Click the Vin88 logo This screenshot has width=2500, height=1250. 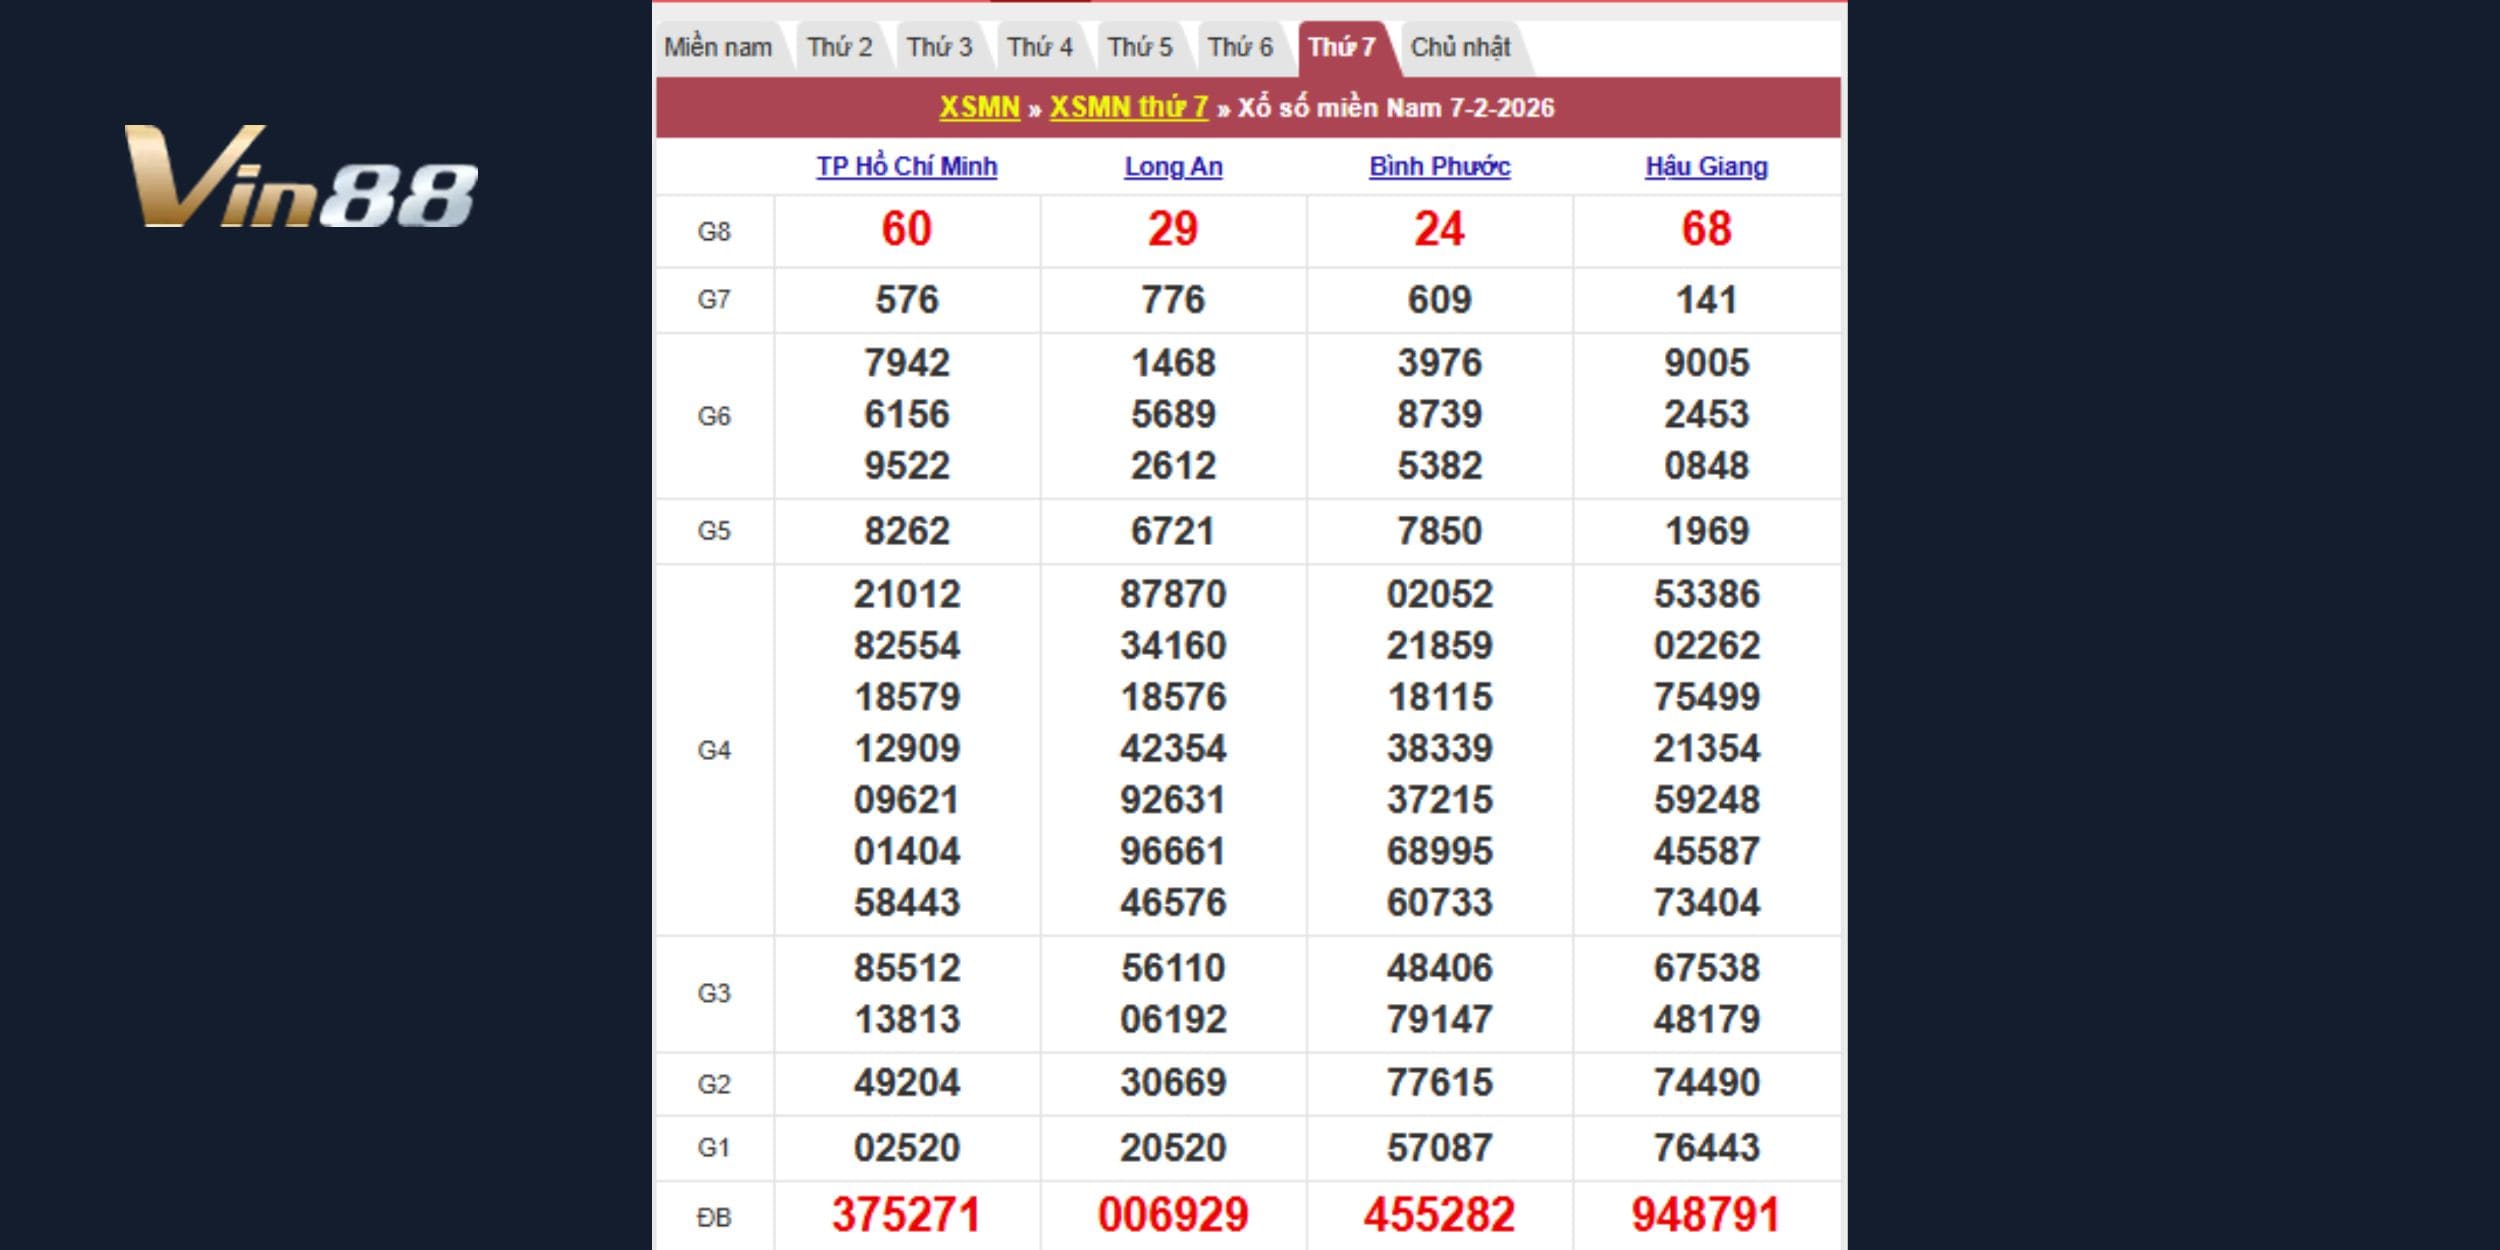coord(300,177)
